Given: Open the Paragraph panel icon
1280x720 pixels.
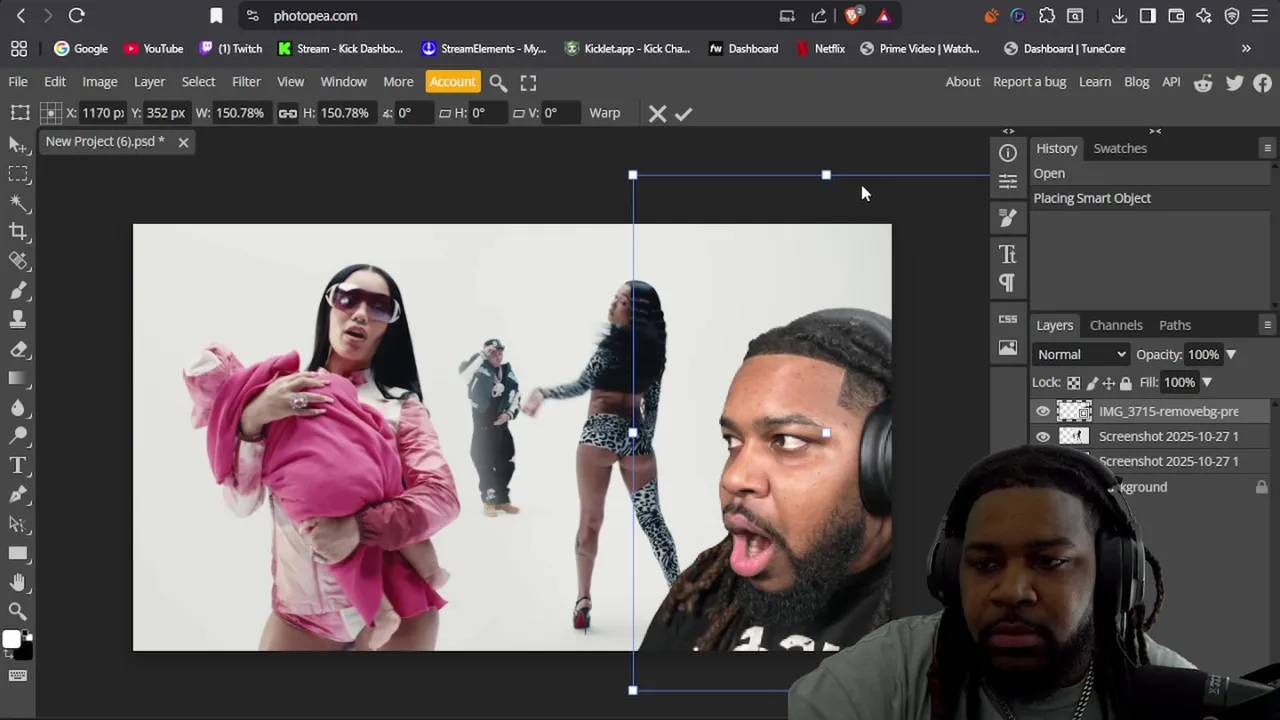Looking at the screenshot, I should pyautogui.click(x=1007, y=282).
